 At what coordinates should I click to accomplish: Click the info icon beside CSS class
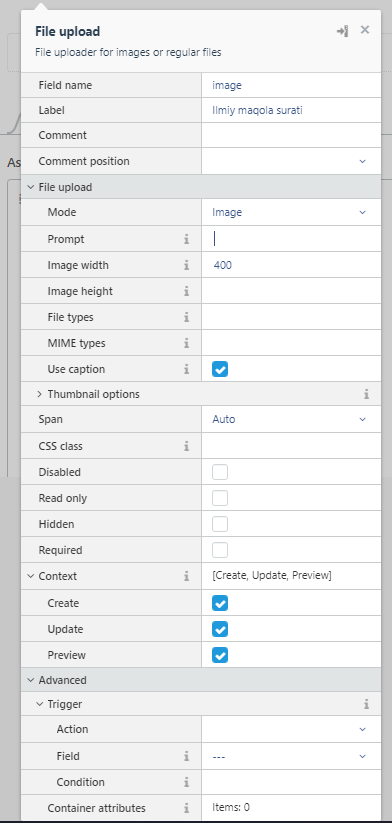(x=186, y=447)
